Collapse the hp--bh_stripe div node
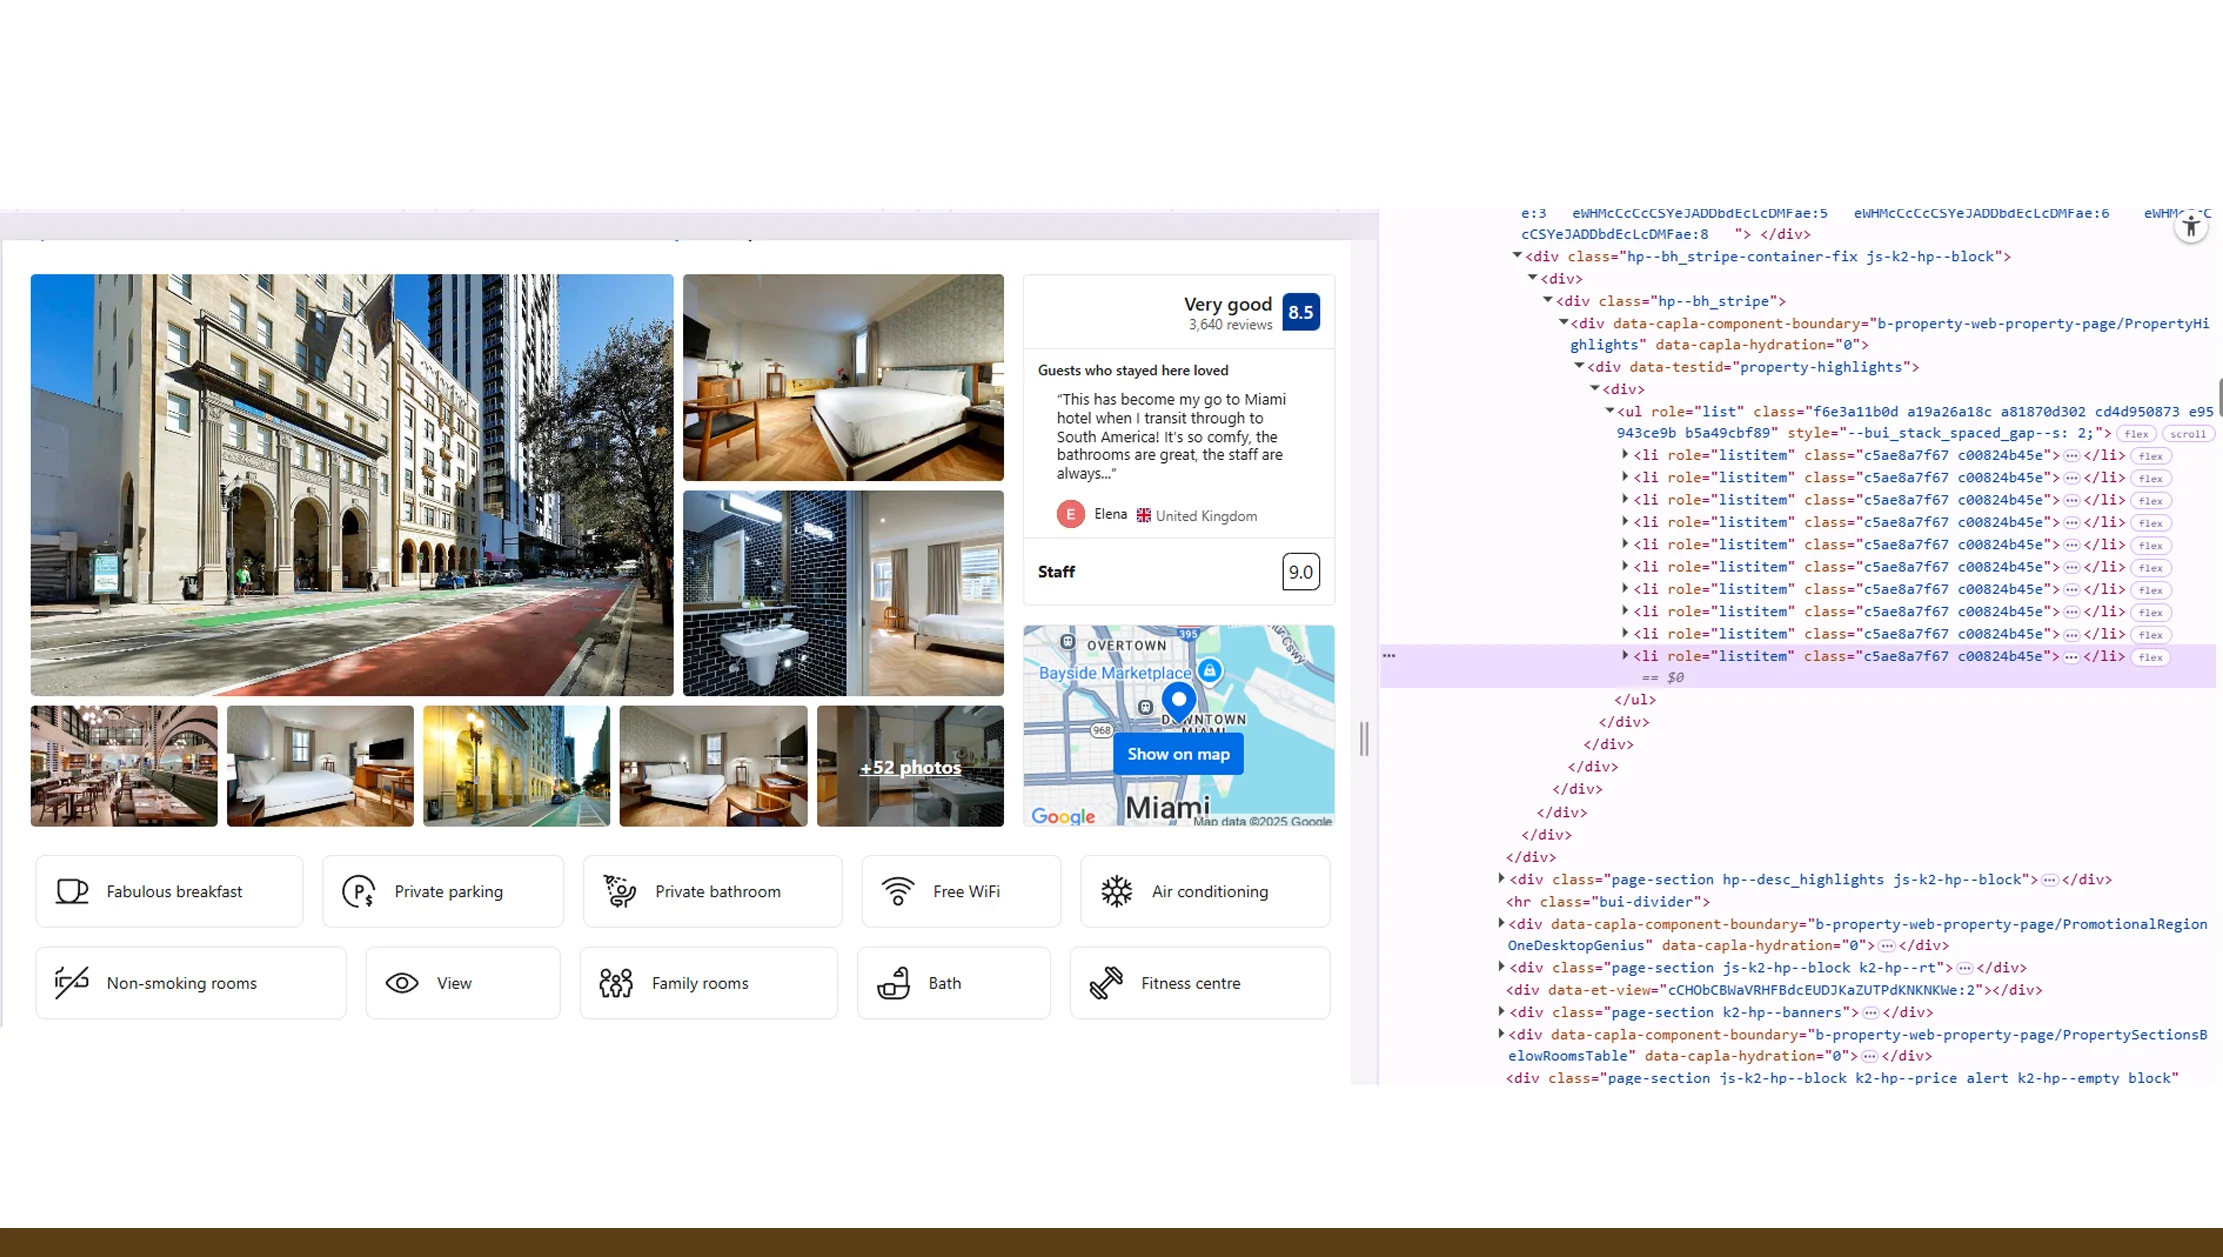This screenshot has height=1257, width=2223. tap(1548, 300)
